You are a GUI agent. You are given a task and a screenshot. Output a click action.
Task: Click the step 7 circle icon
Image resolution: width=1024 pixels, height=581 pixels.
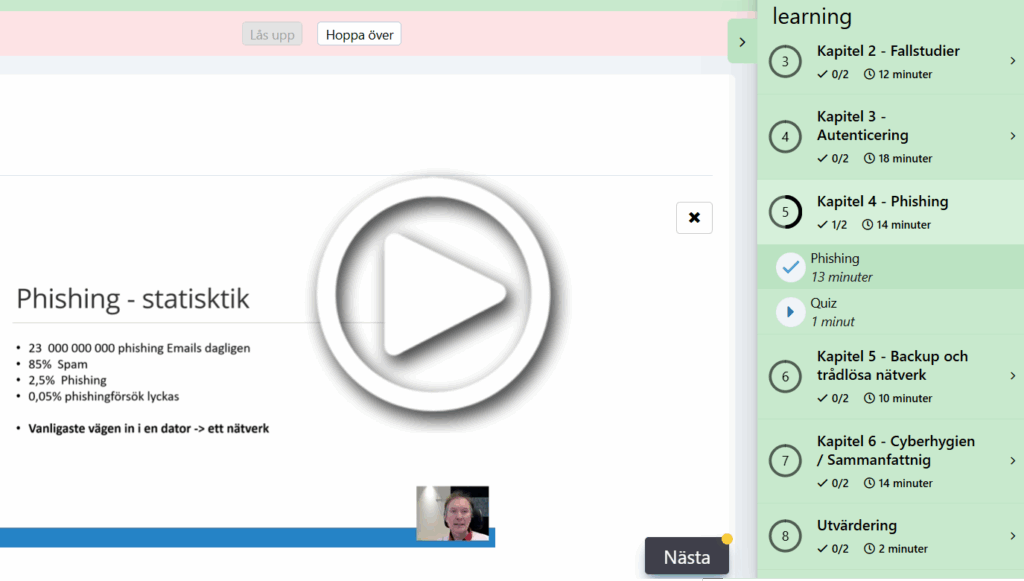click(x=785, y=461)
